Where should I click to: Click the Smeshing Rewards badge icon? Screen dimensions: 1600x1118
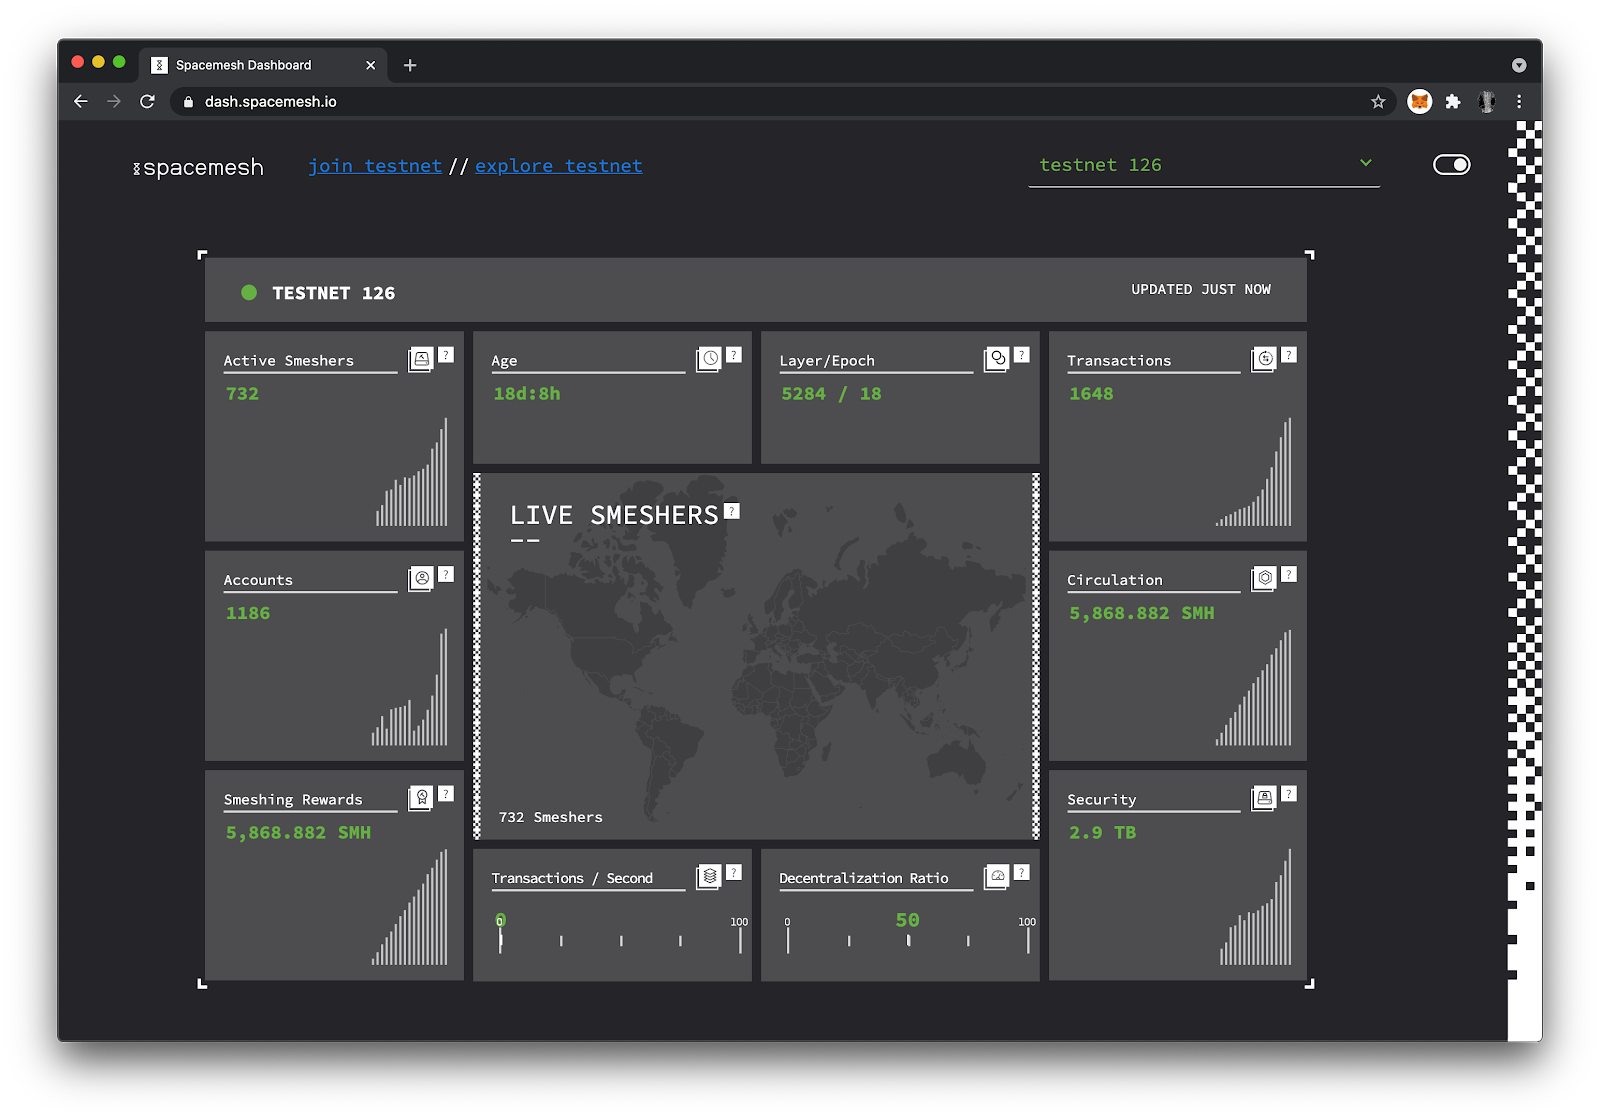coord(421,798)
